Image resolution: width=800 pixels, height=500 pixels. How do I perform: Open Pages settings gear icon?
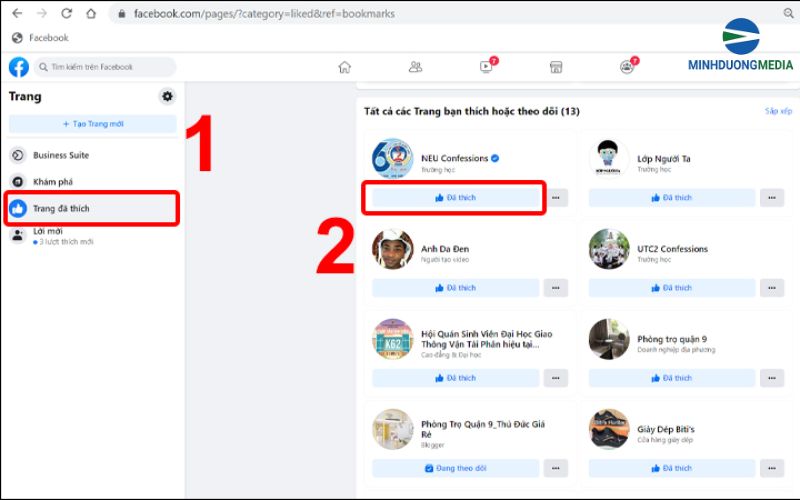[x=167, y=96]
